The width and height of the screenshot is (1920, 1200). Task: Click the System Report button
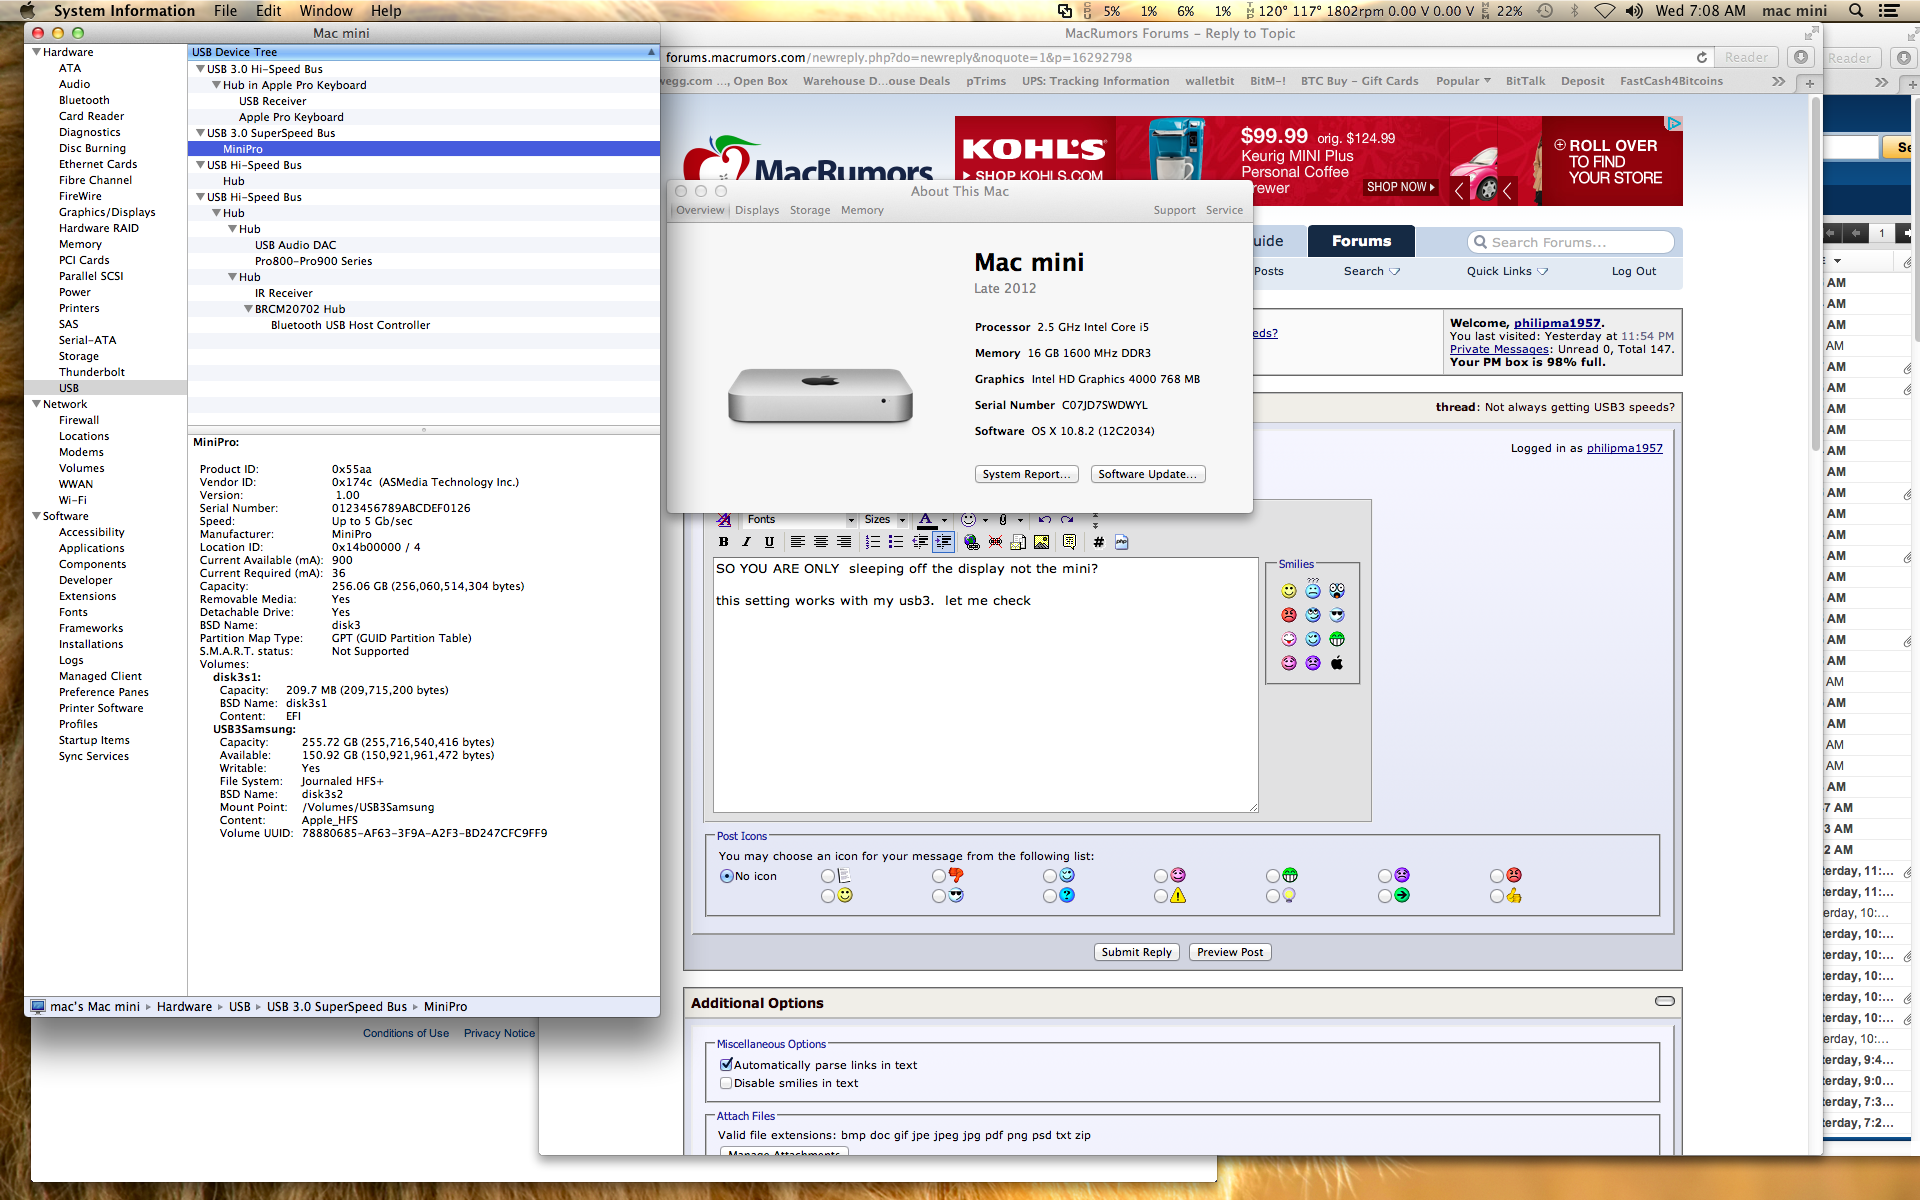pos(1026,474)
